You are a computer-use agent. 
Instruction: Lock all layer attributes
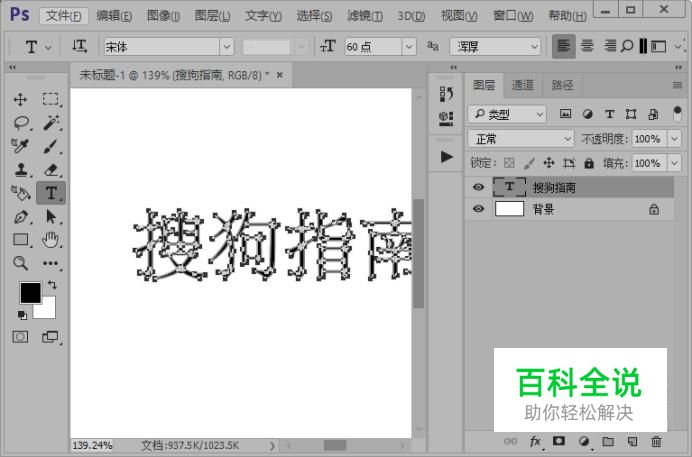pyautogui.click(x=589, y=163)
